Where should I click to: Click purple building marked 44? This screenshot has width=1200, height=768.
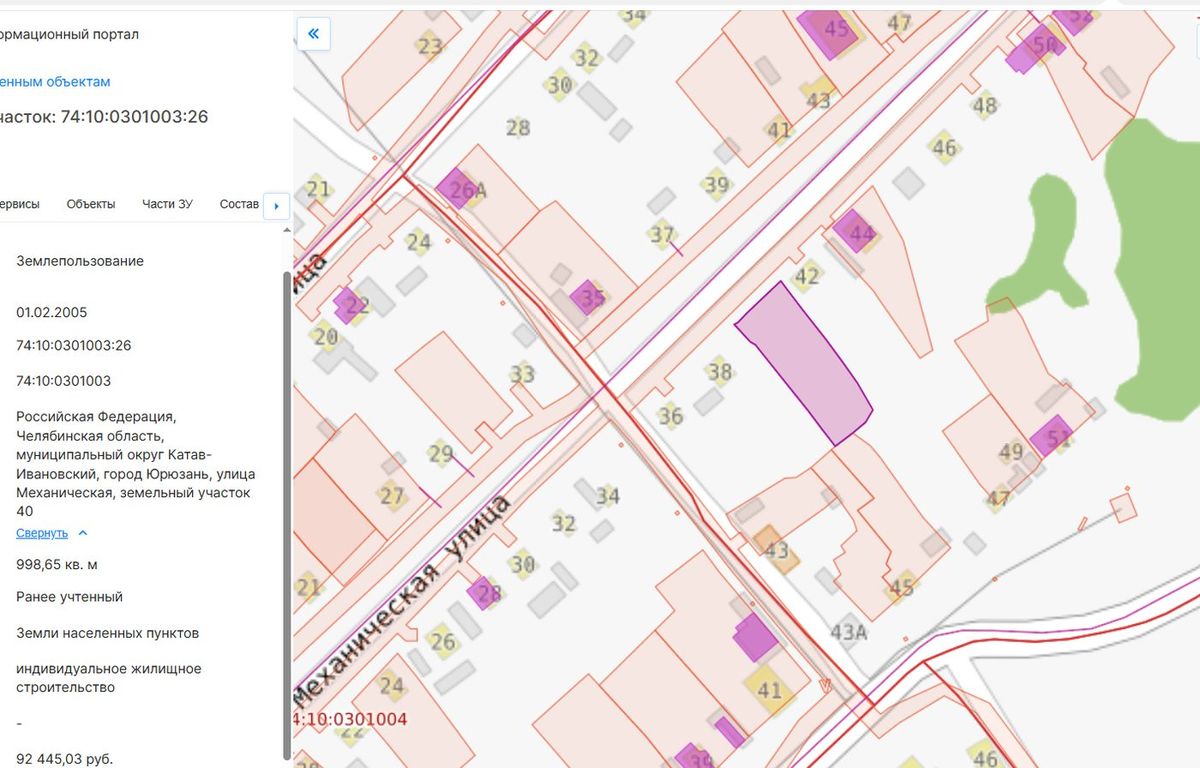[x=856, y=231]
